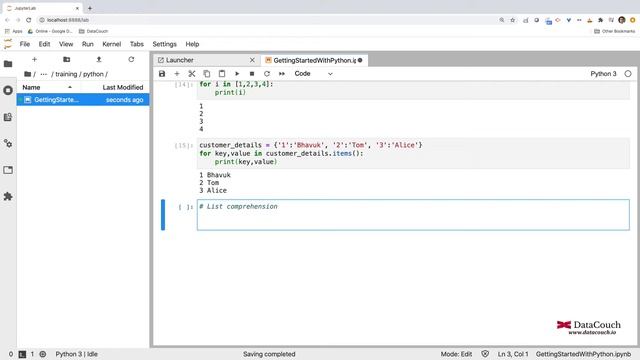Open the Extension Manager puzzle icon

8,196
